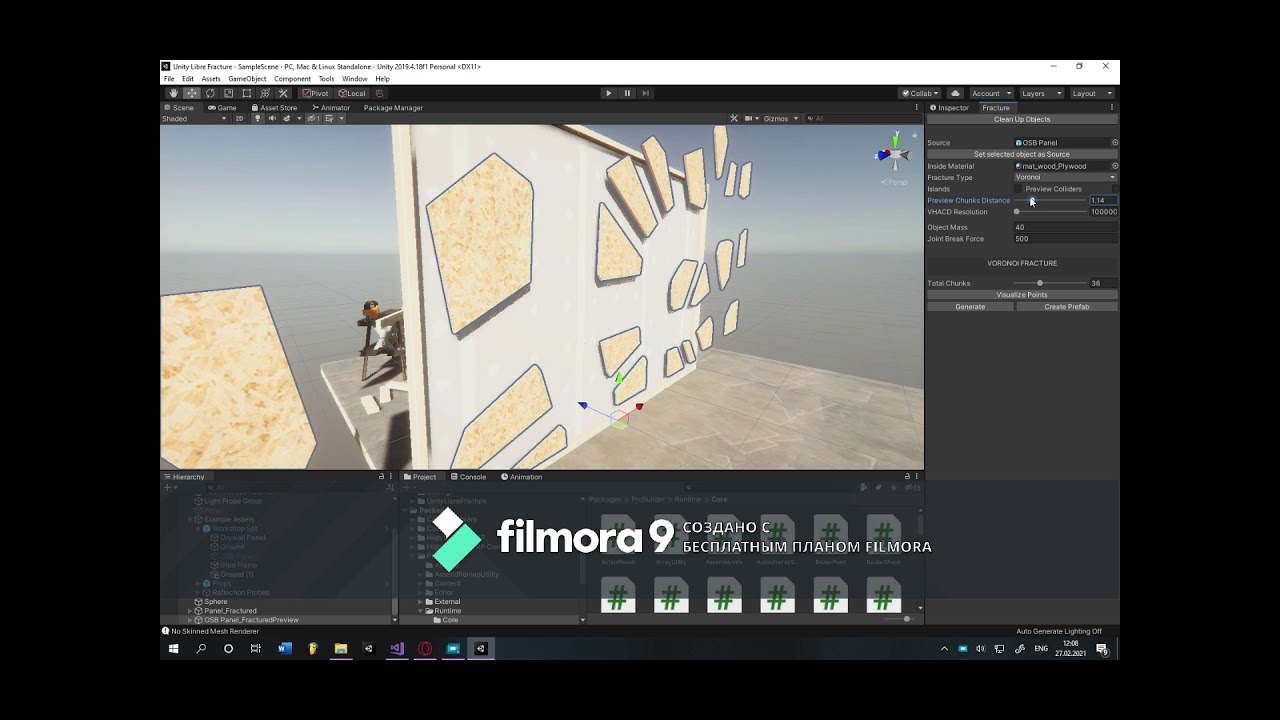Open Word from taskbar
Viewport: 1280px width, 720px height.
285,648
